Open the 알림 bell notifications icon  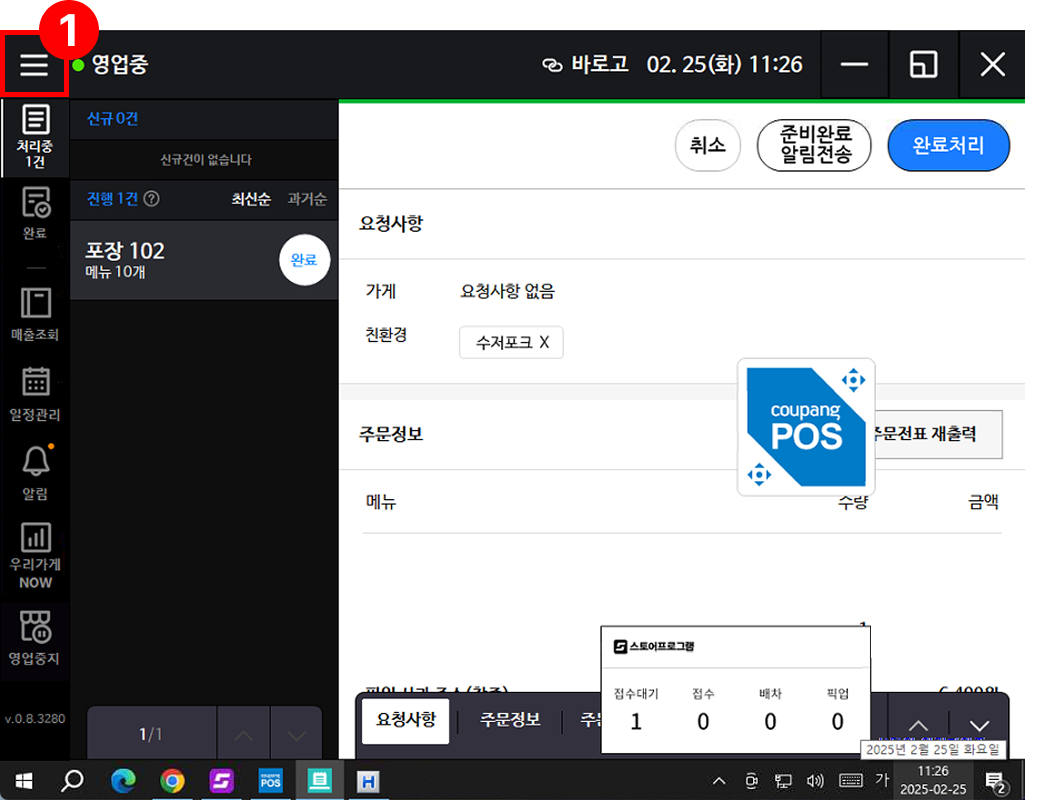[35, 472]
